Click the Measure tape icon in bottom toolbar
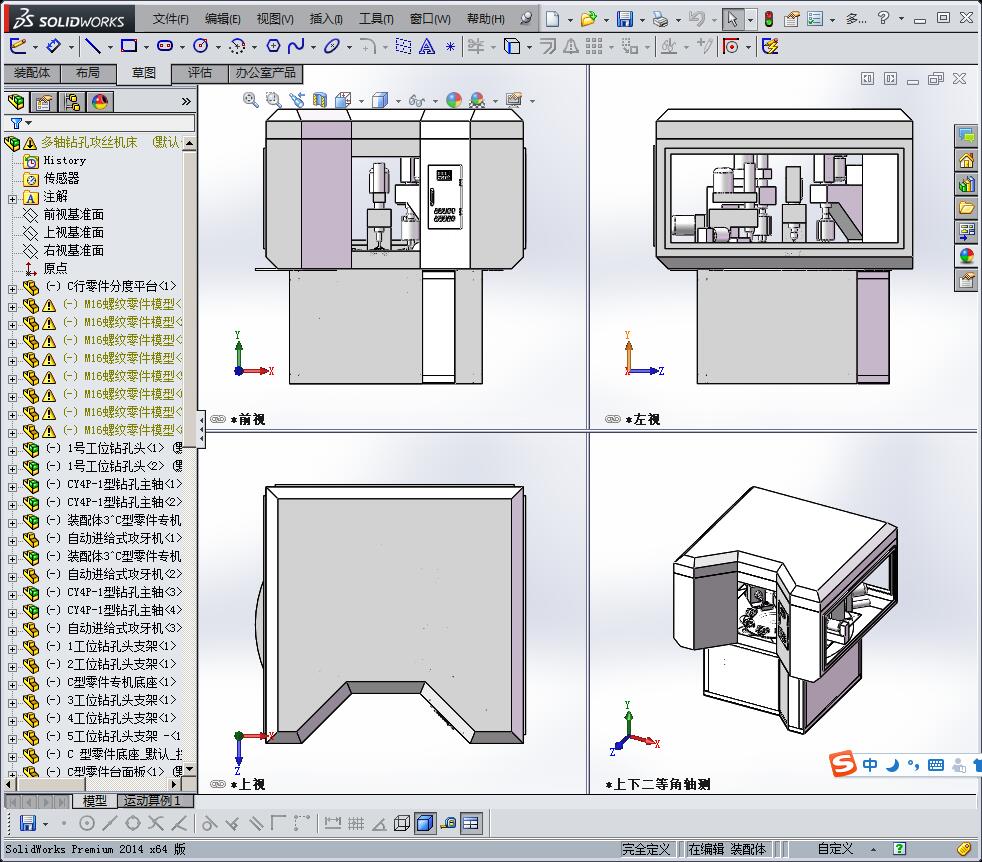982x862 pixels. 448,823
